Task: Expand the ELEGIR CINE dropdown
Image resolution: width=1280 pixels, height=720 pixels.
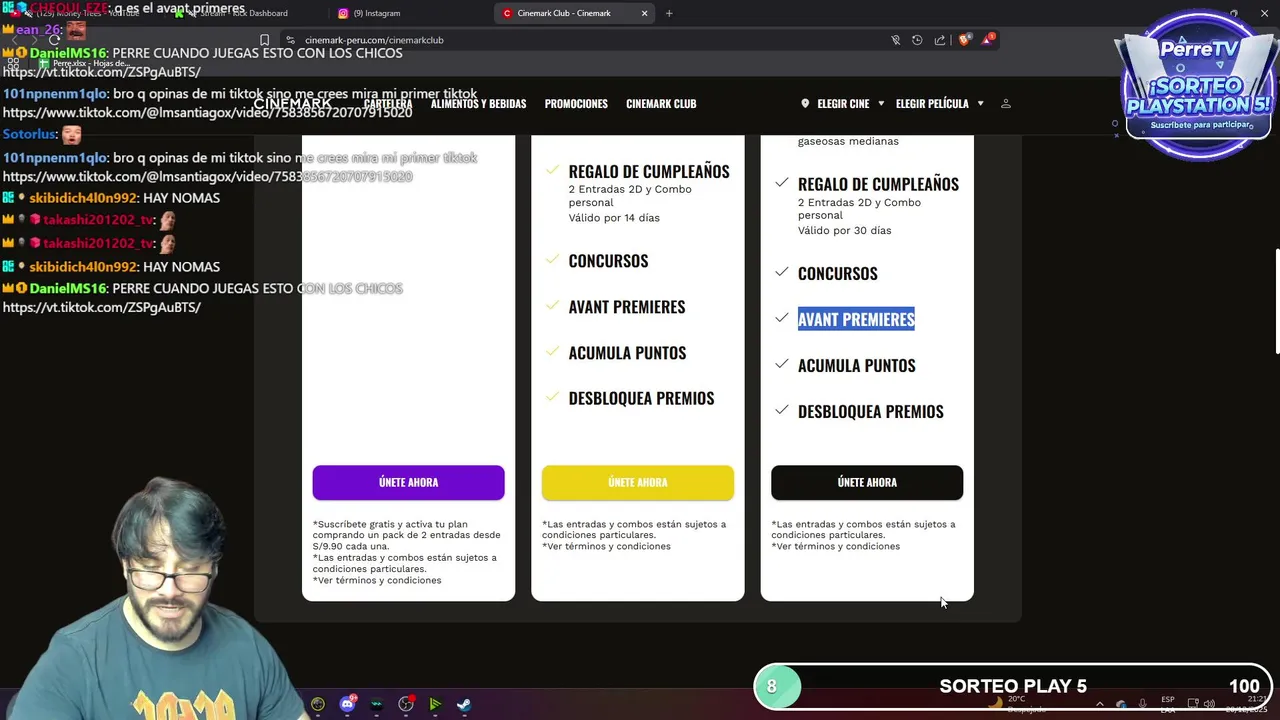Action: (843, 104)
